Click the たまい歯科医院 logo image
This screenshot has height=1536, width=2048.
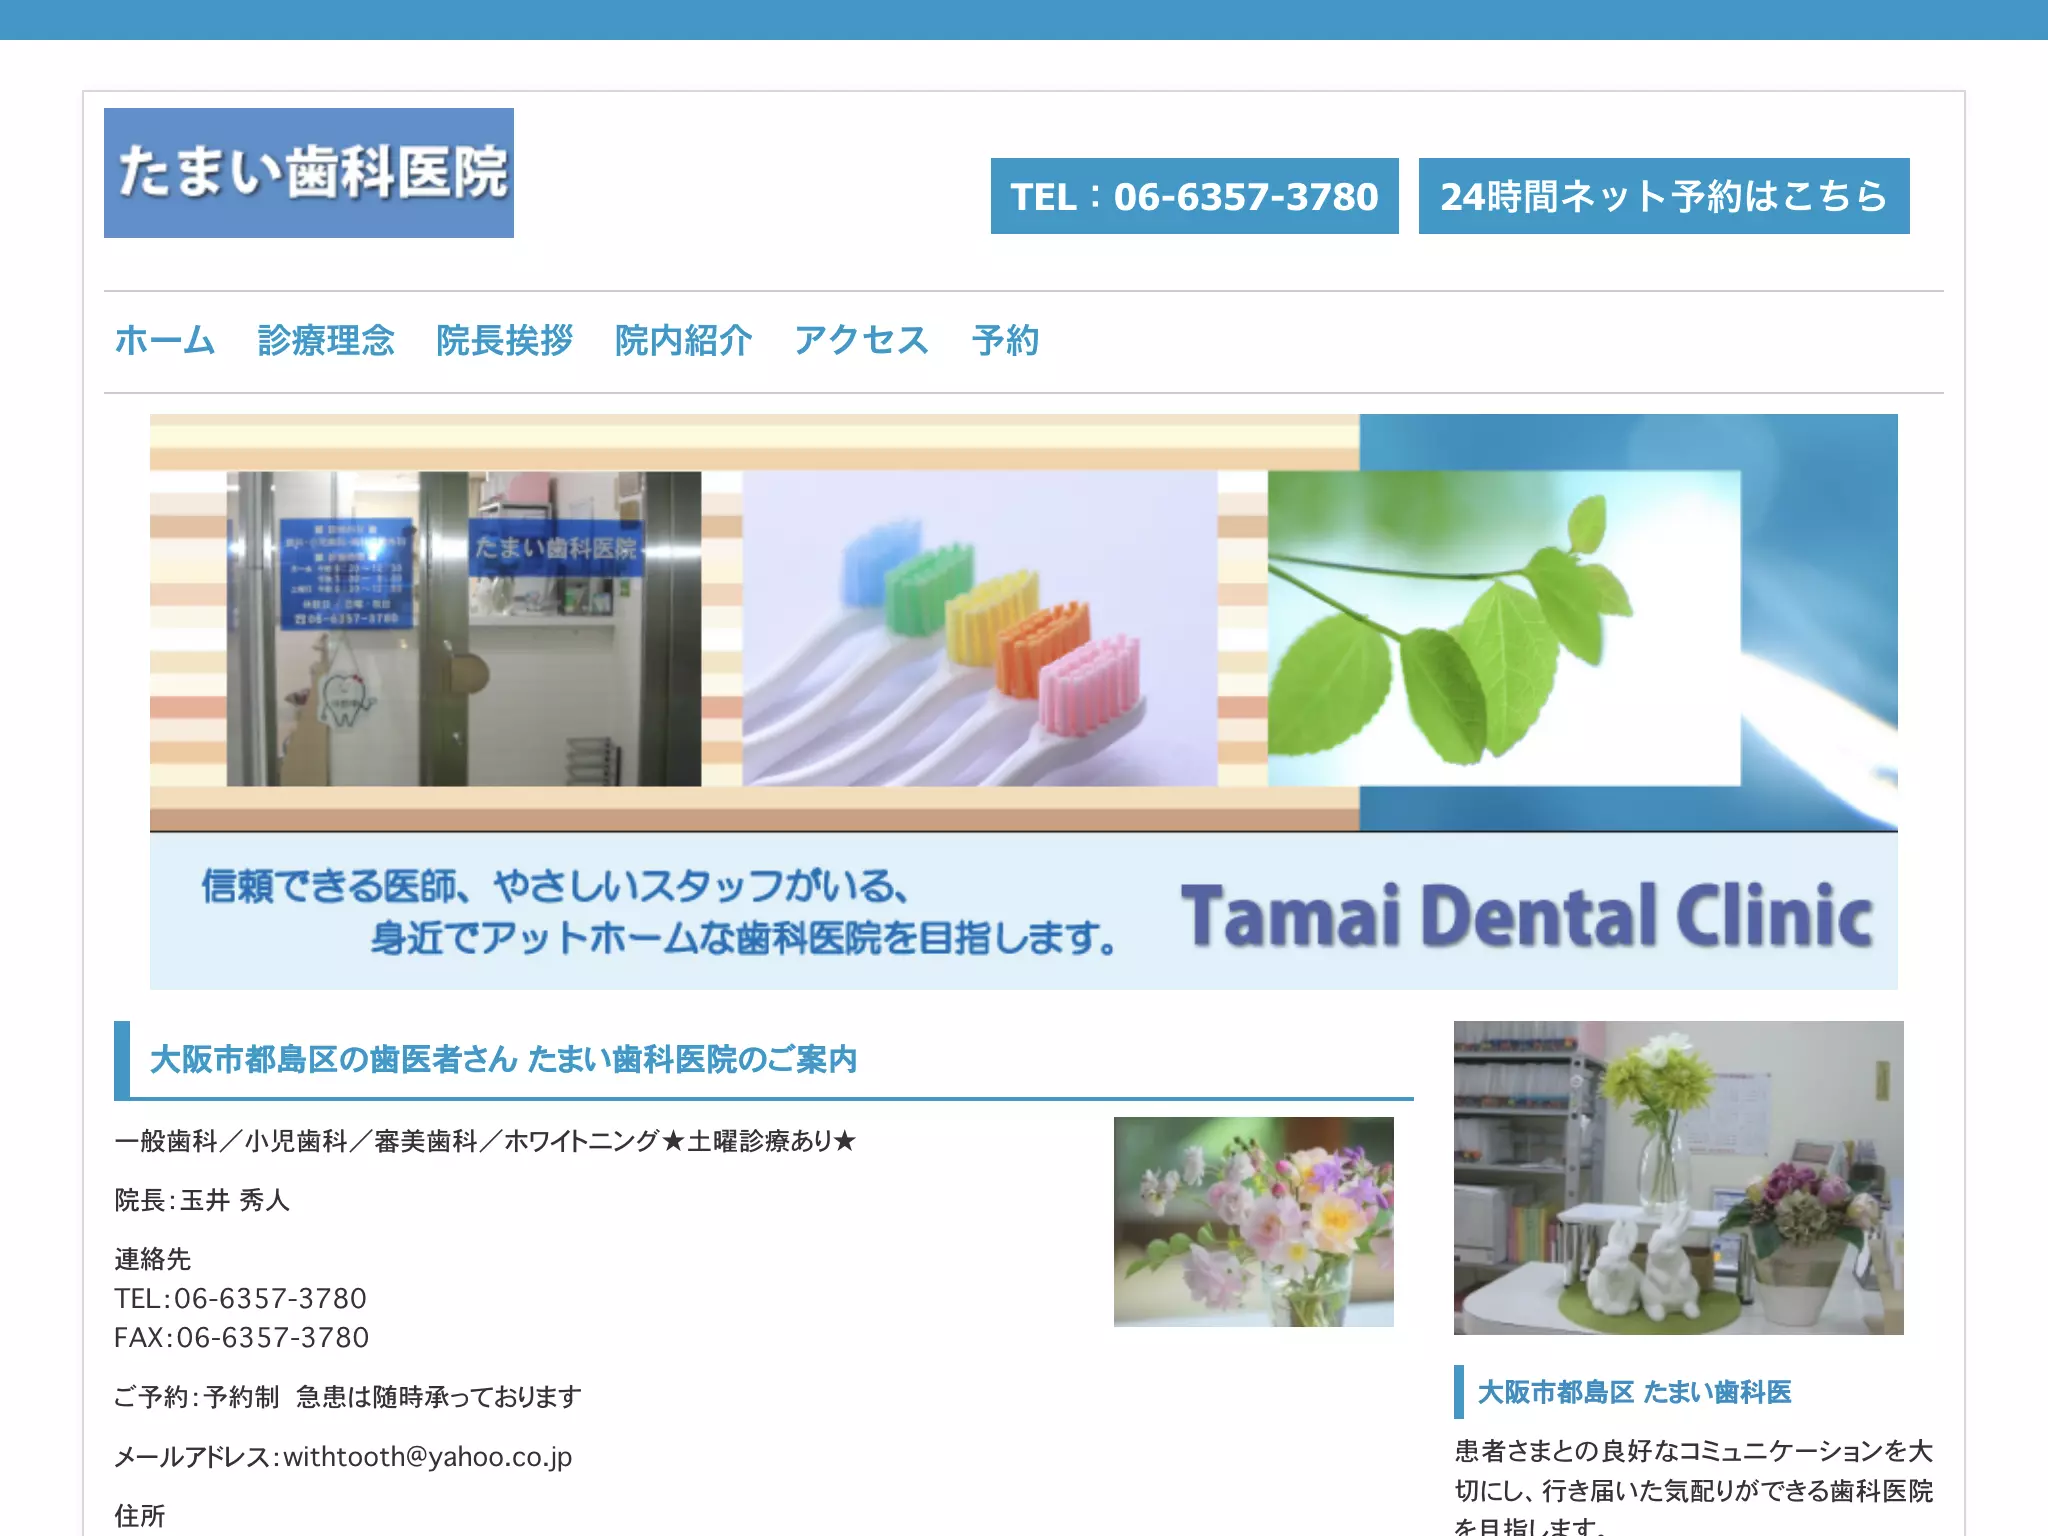[309, 173]
